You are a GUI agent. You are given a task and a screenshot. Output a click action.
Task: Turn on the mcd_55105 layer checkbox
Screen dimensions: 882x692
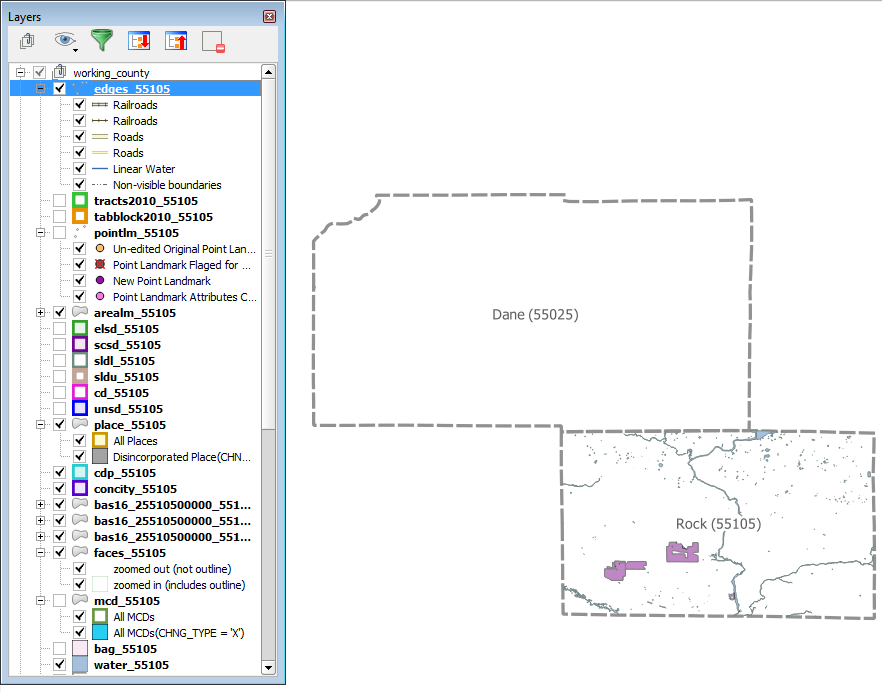(x=60, y=601)
